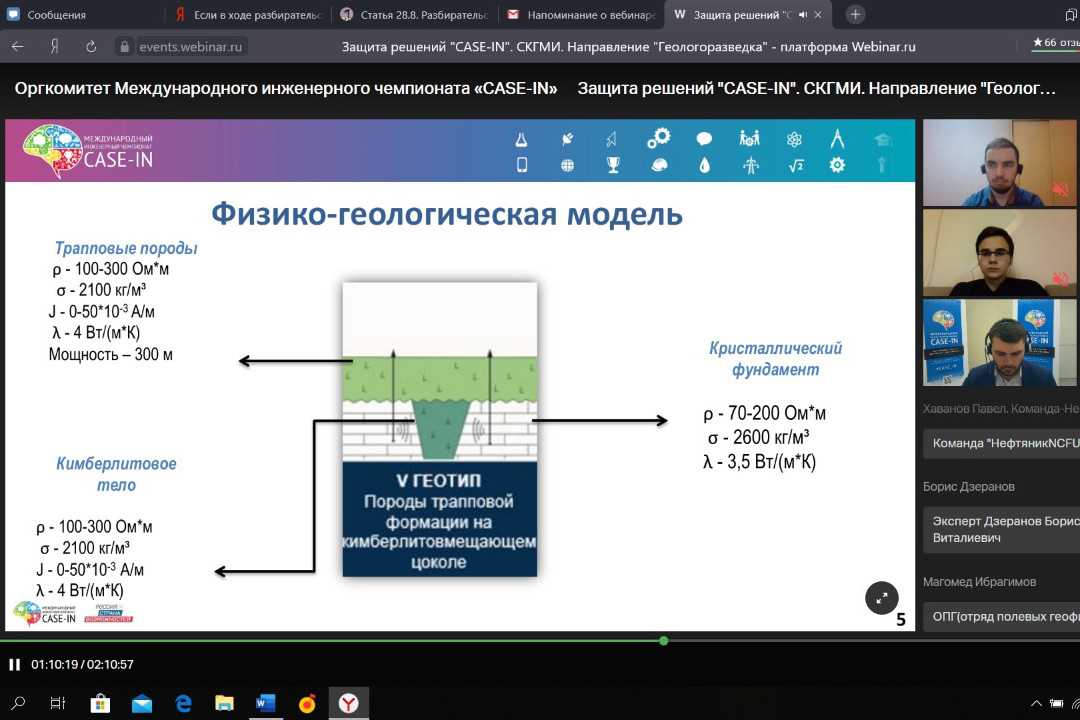Click the Магомед Ибрагимов sender name
Screen dimensions: 1080x720
pos(979,582)
